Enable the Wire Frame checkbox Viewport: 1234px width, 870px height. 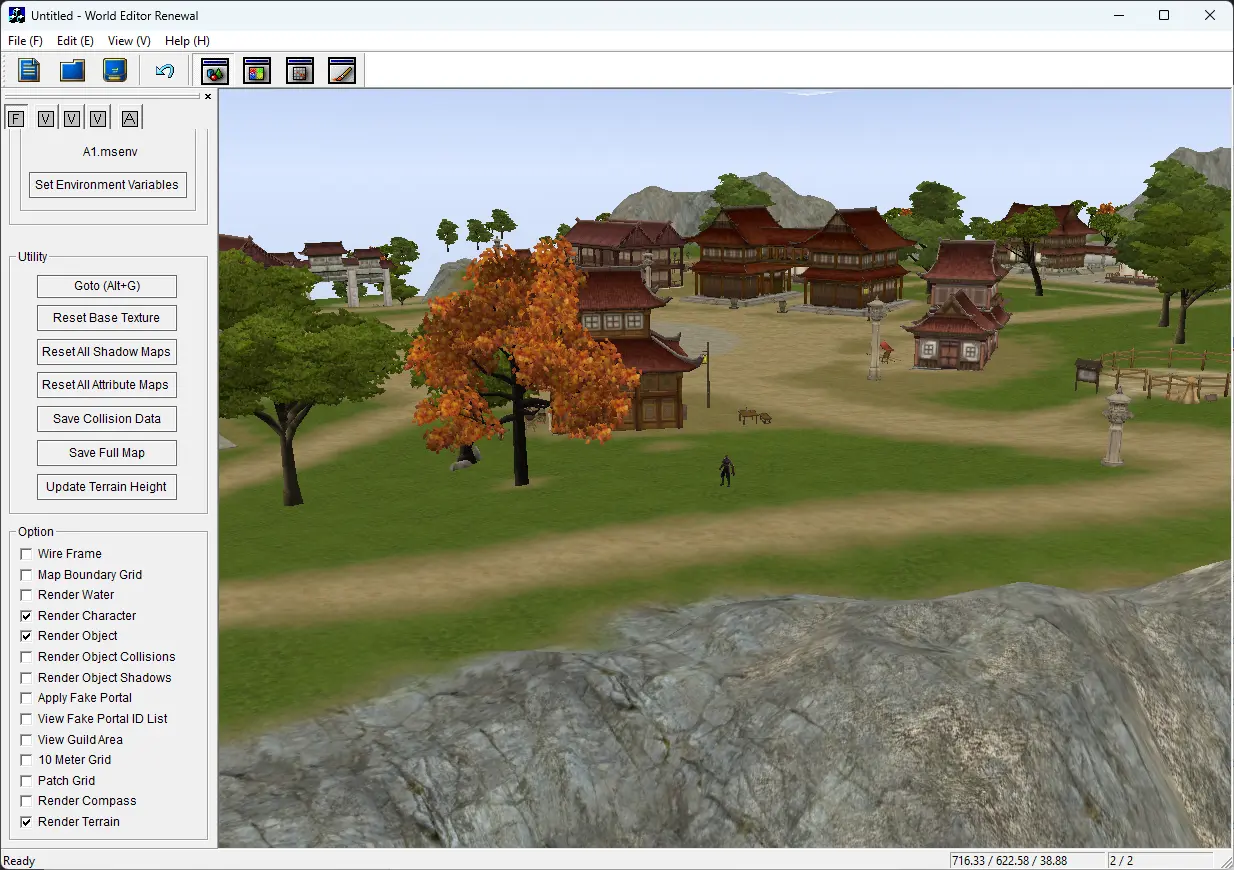pos(26,554)
